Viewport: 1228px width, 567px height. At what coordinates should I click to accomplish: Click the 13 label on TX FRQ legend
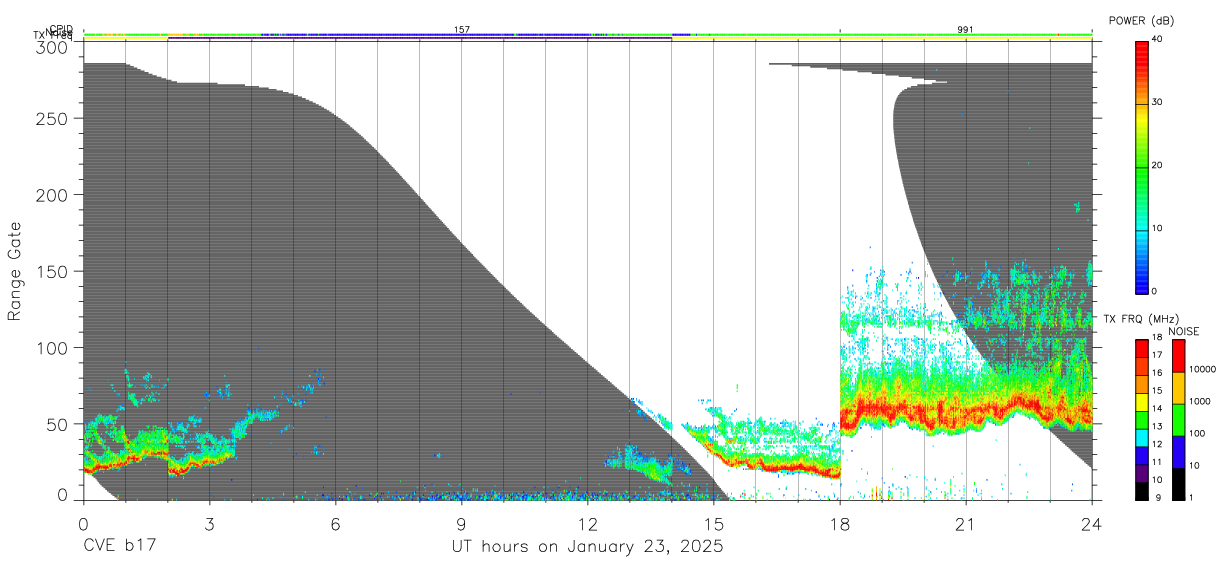pos(1155,427)
